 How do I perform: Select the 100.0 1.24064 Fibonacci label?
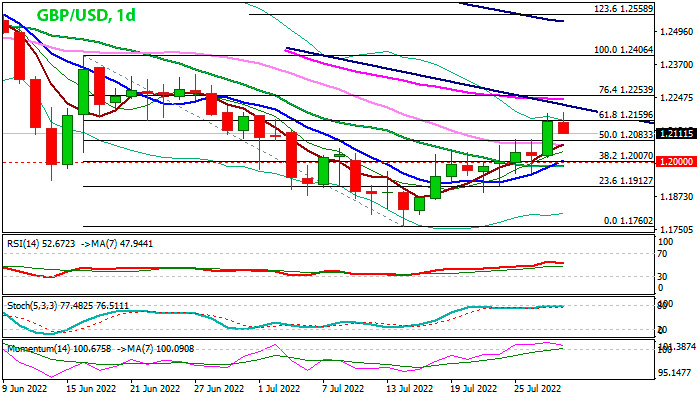pyautogui.click(x=624, y=50)
